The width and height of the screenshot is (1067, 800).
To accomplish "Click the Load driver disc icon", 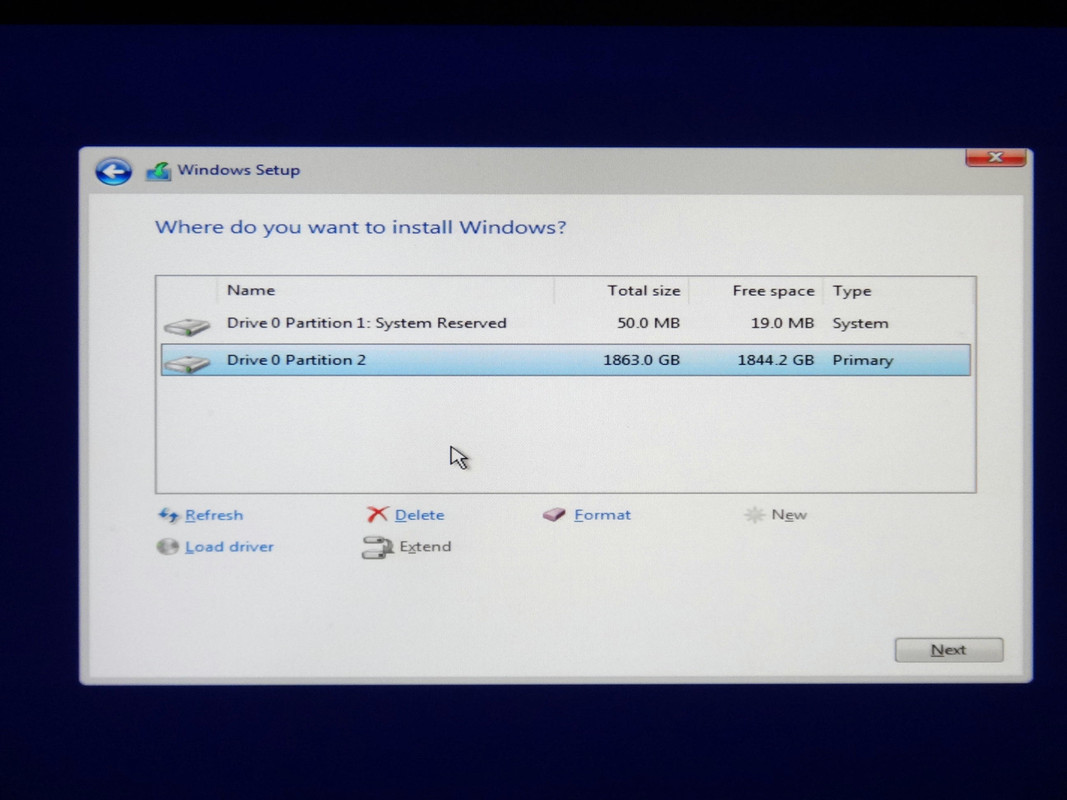I will coord(167,546).
